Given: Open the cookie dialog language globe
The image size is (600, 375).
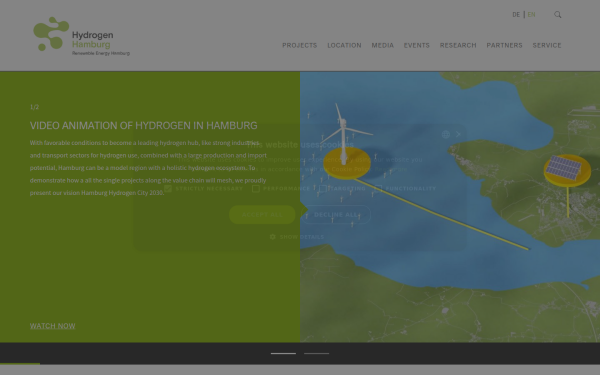Looking at the screenshot, I should 445,134.
